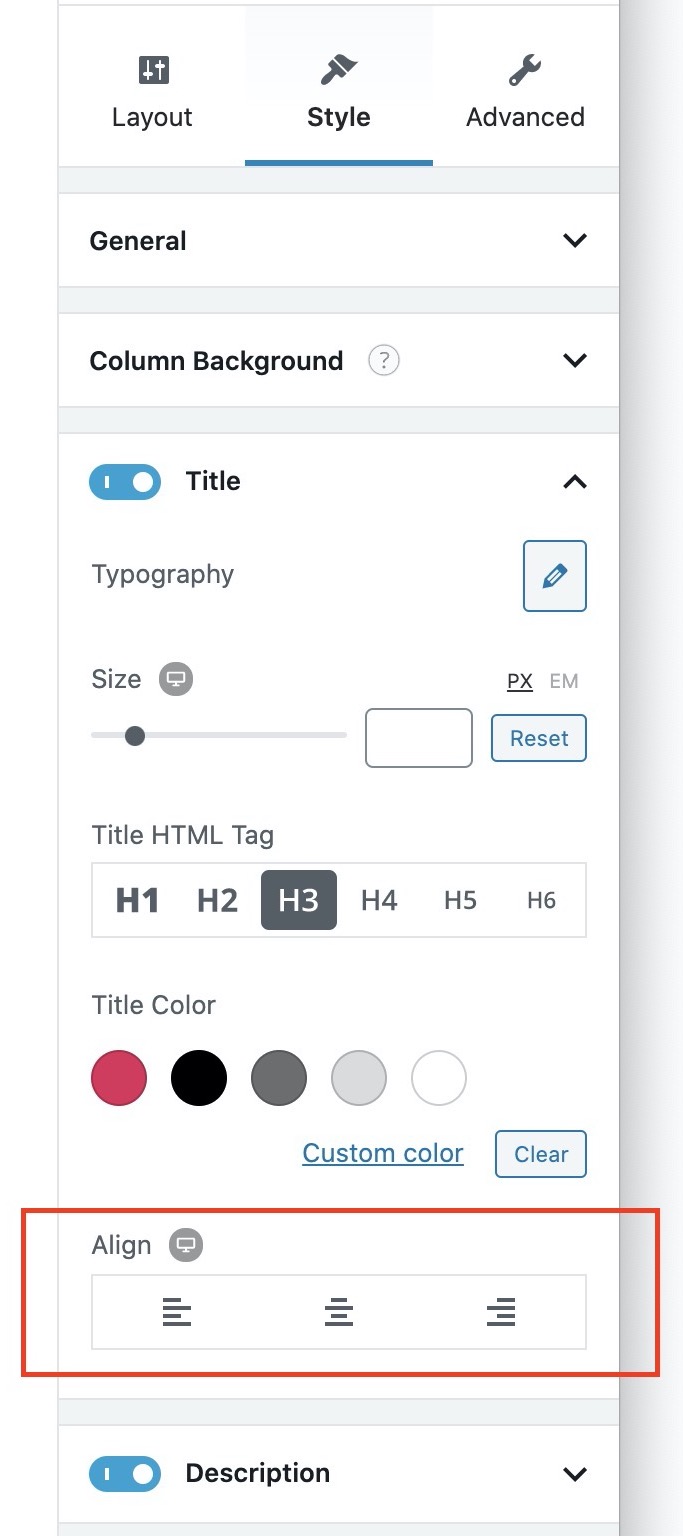Disable the Title section toggle

(124, 481)
